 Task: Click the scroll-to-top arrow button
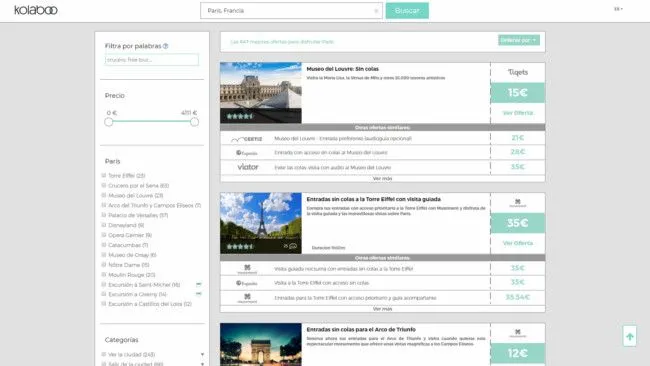pyautogui.click(x=630, y=336)
